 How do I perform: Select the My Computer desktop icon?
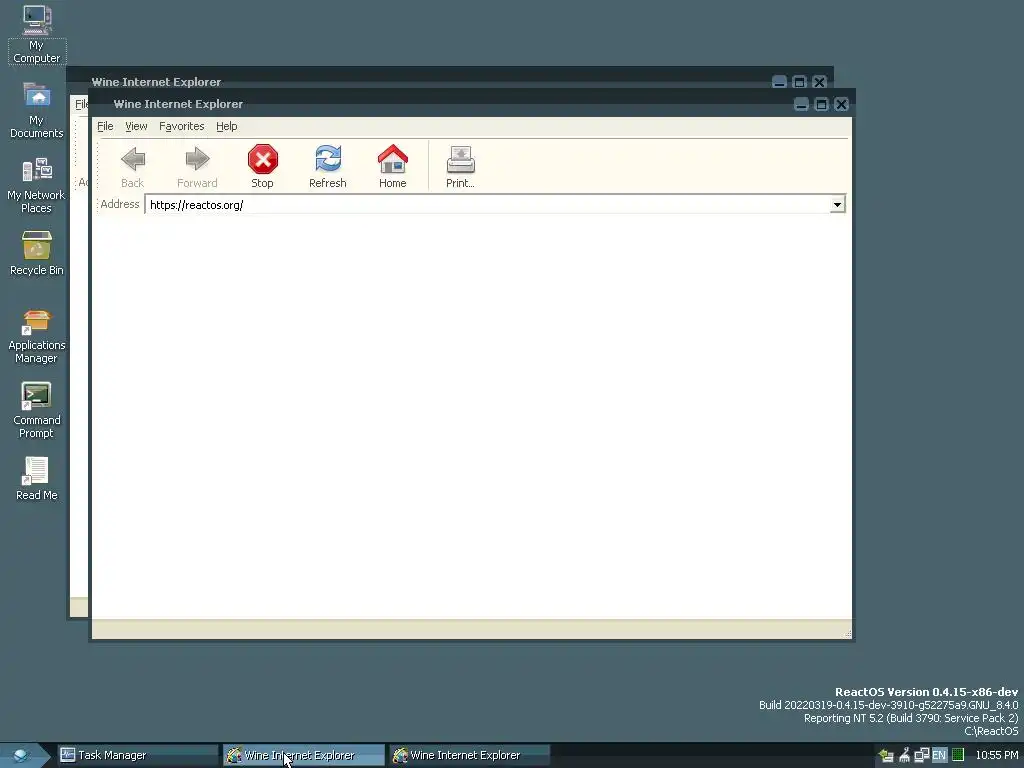coord(37,35)
